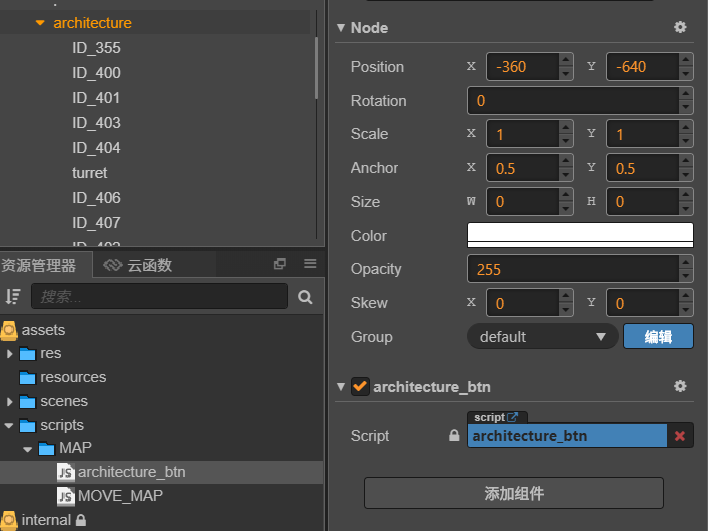The height and width of the screenshot is (531, 708).
Task: Expand the res folder
Action: click(x=10, y=353)
